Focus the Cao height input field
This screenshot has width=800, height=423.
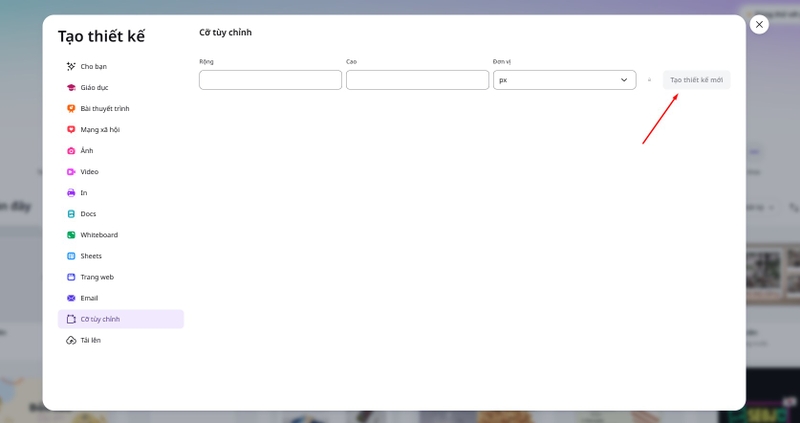click(417, 80)
